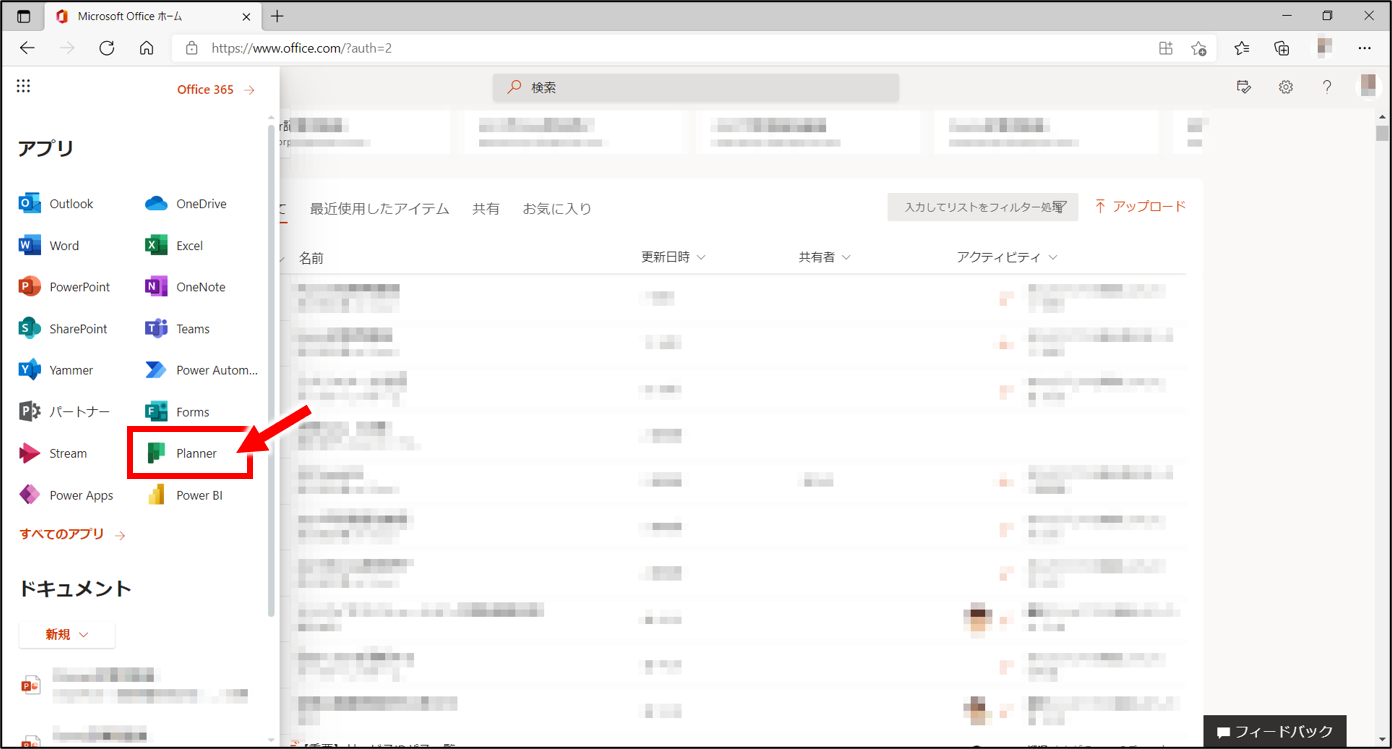Switch to お気に入り tab

click(x=557, y=209)
